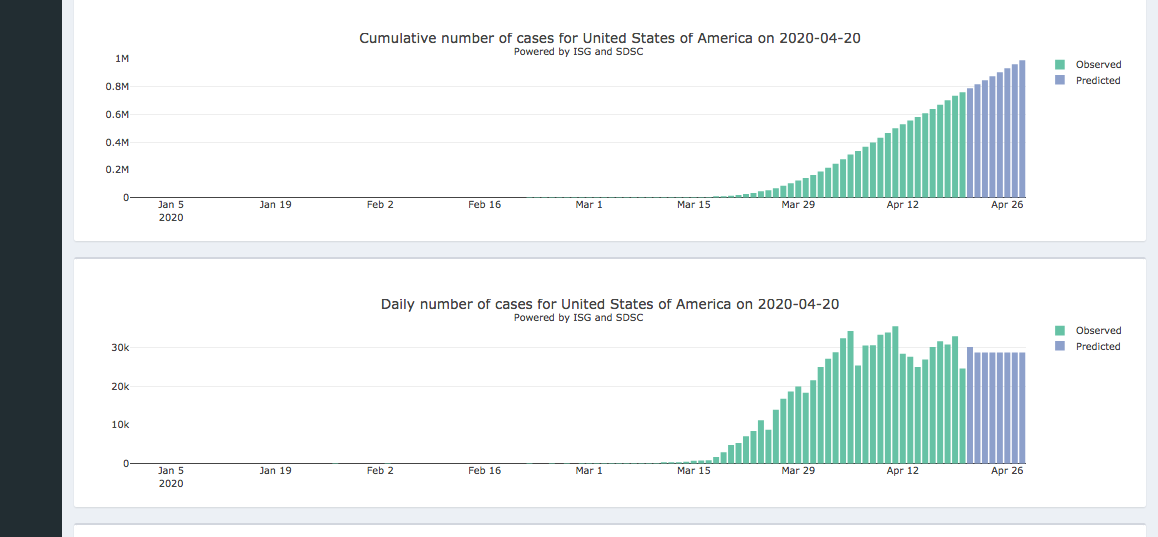Click purple Predicted swatch in daily chart legend

[x=1060, y=347]
